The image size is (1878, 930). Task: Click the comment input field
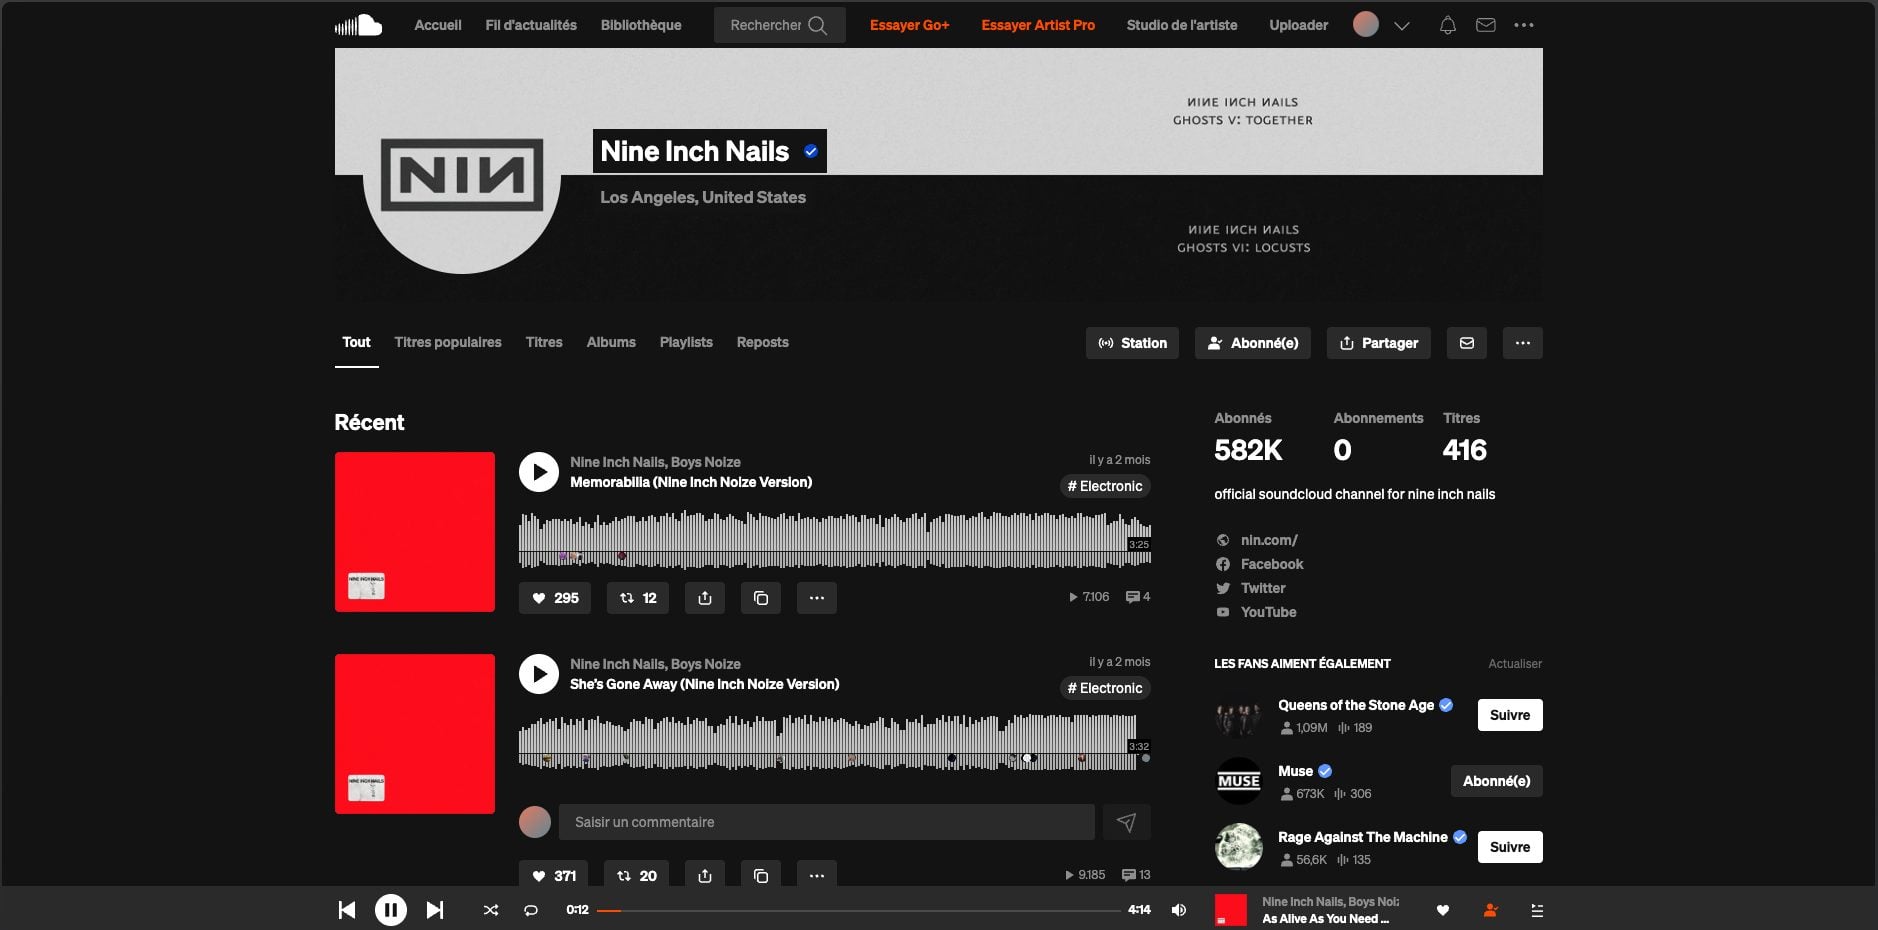[x=827, y=822]
